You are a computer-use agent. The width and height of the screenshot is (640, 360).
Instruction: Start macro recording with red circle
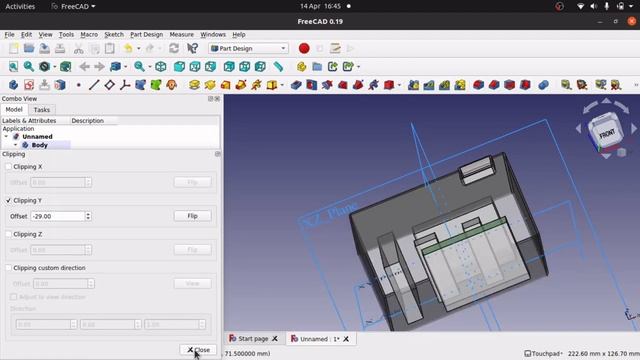[304, 49]
